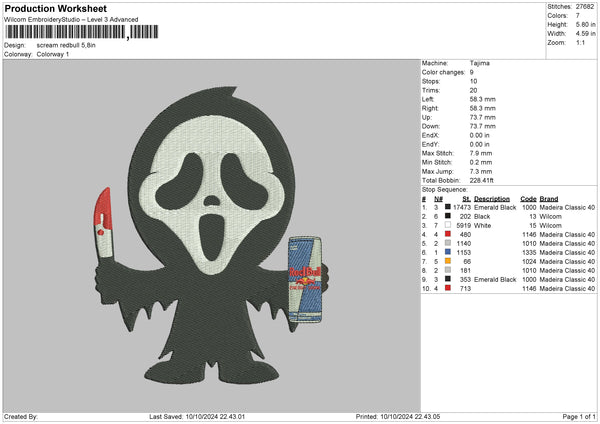Click the total bobbin value "228.41ft"
Screen dimensions: 600x424
click(481, 180)
